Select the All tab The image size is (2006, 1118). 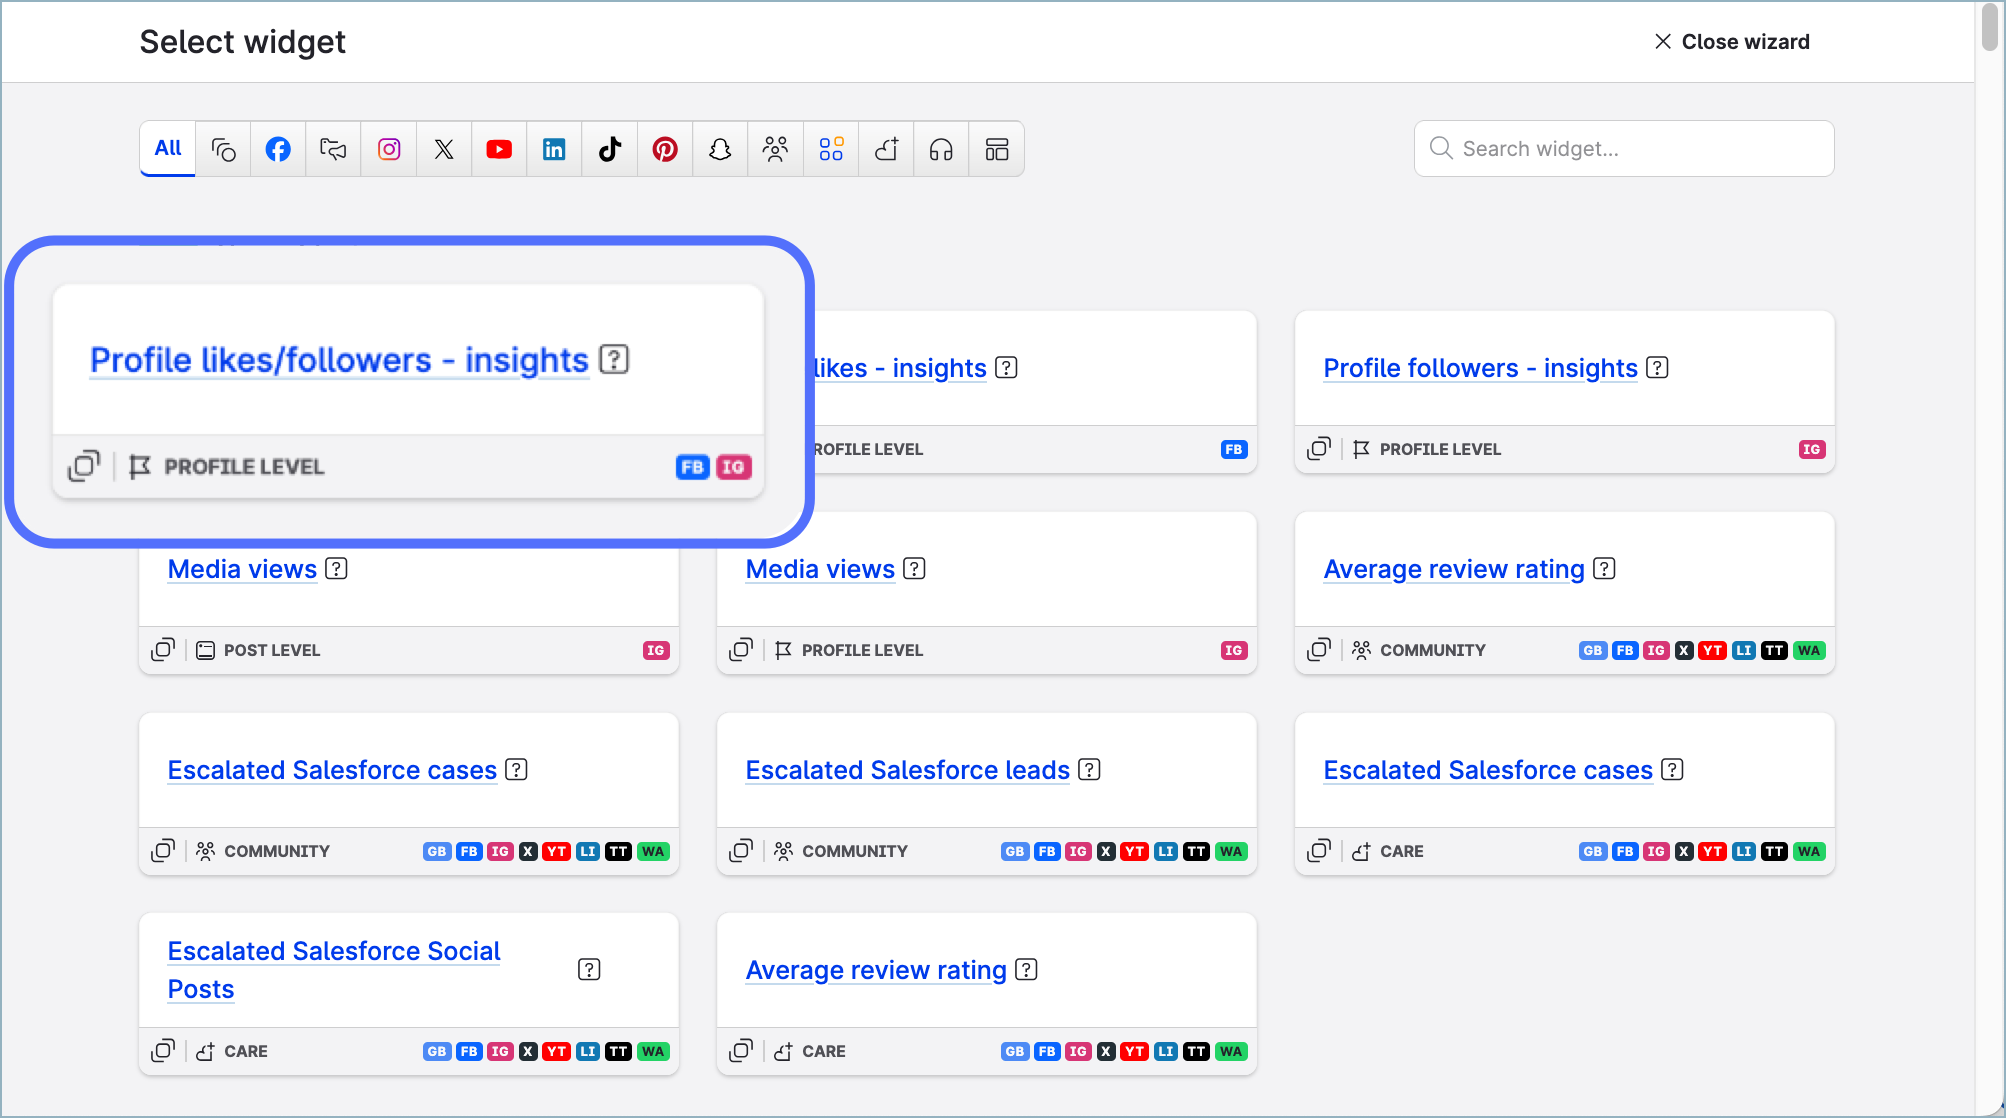pos(168,148)
